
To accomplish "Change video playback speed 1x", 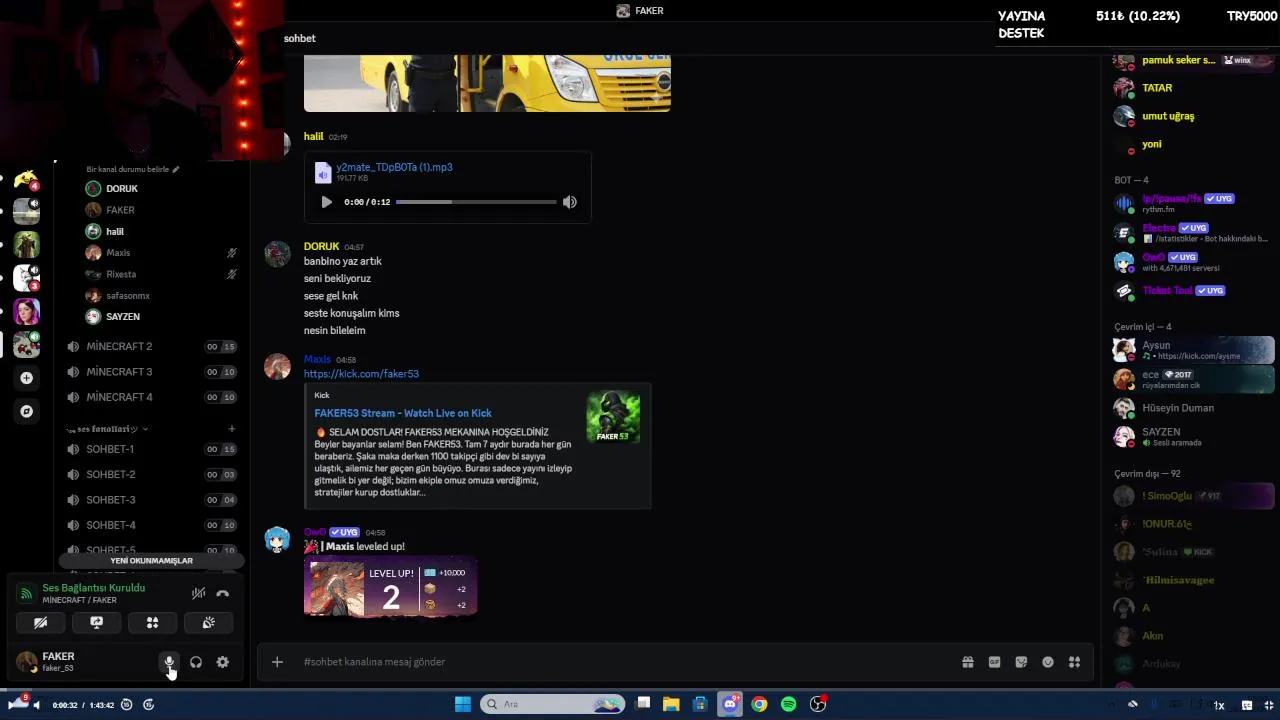I will pyautogui.click(x=1219, y=705).
